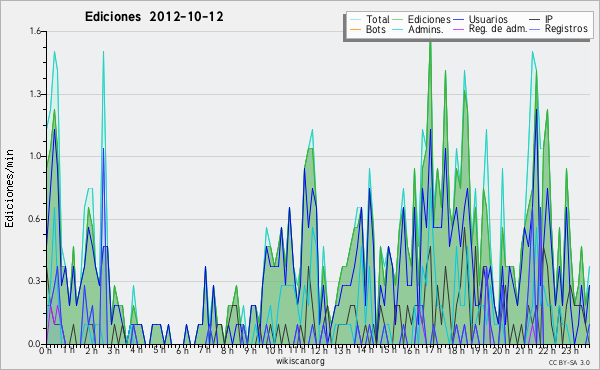Click the chart title 'Ediciones 2012-10-12'
The height and width of the screenshot is (370, 600).
coord(154,17)
